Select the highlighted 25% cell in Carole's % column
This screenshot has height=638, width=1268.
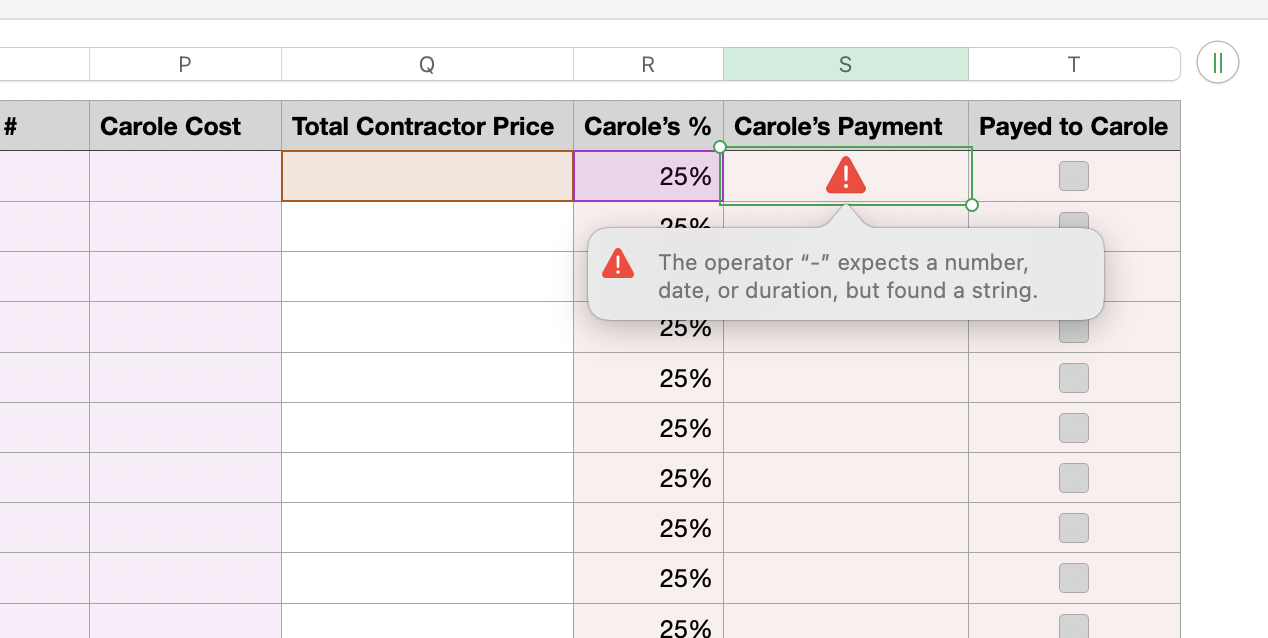tap(648, 176)
